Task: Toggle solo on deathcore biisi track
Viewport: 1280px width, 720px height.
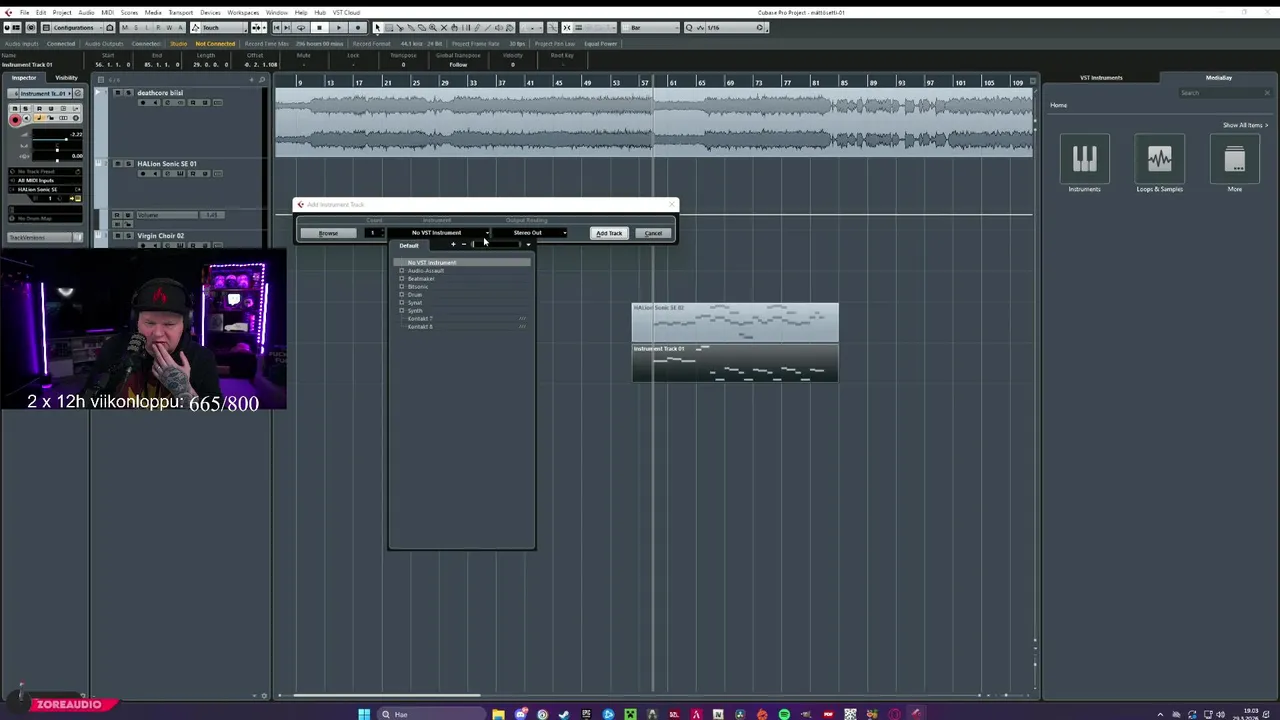Action: point(128,93)
